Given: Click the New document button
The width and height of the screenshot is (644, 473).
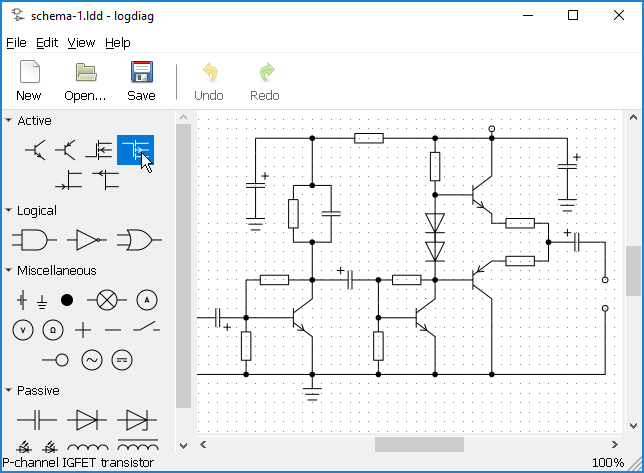Looking at the screenshot, I should [x=29, y=81].
